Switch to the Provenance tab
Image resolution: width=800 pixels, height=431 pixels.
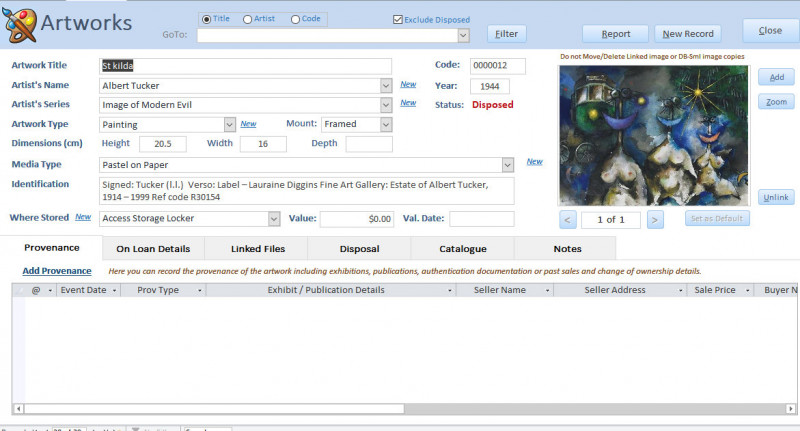tap(52, 248)
